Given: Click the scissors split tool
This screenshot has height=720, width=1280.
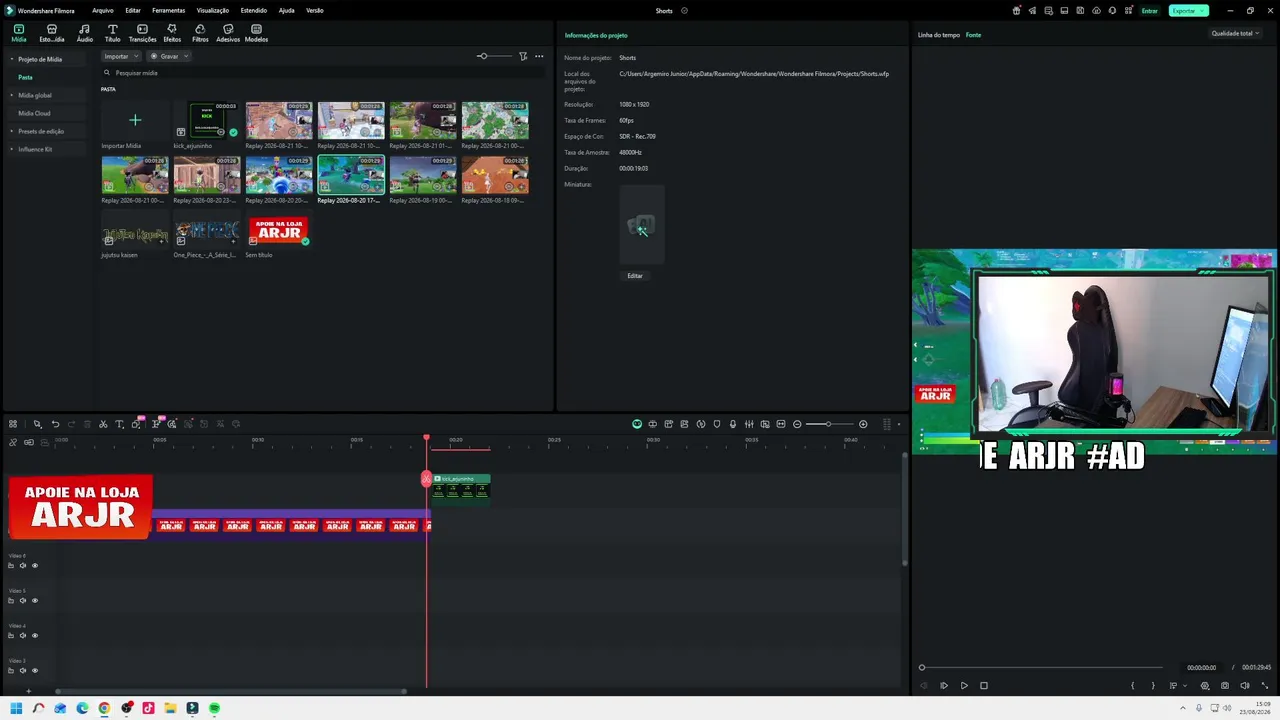Looking at the screenshot, I should (103, 424).
